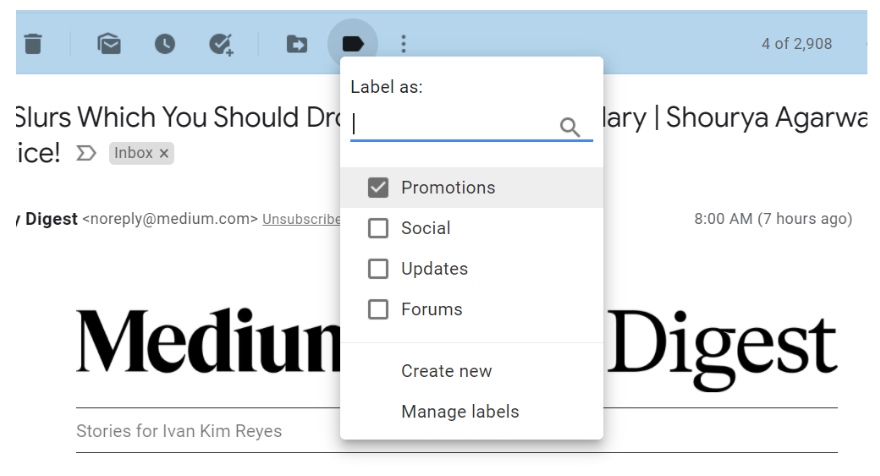Screen dimensions: 880x476
Task: Tick the Forums label checkbox
Action: pyautogui.click(x=378, y=310)
